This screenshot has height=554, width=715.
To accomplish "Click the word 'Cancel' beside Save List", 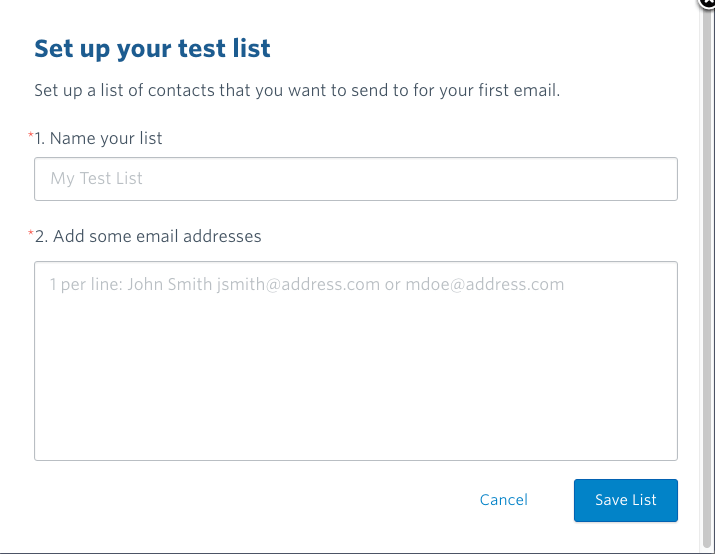I will tap(503, 500).
